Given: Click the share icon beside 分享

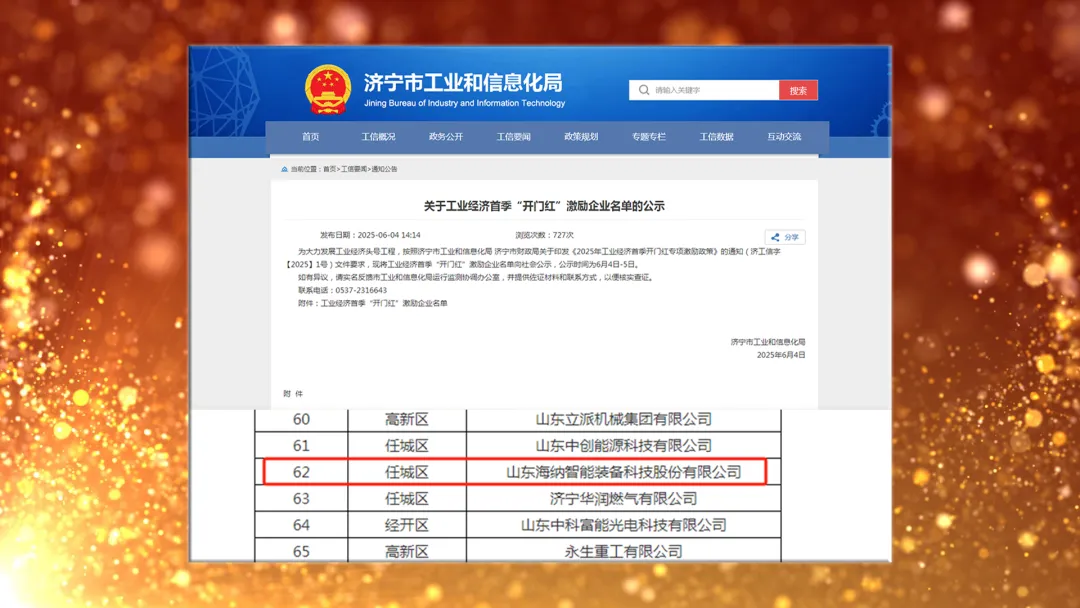Looking at the screenshot, I should coord(776,237).
